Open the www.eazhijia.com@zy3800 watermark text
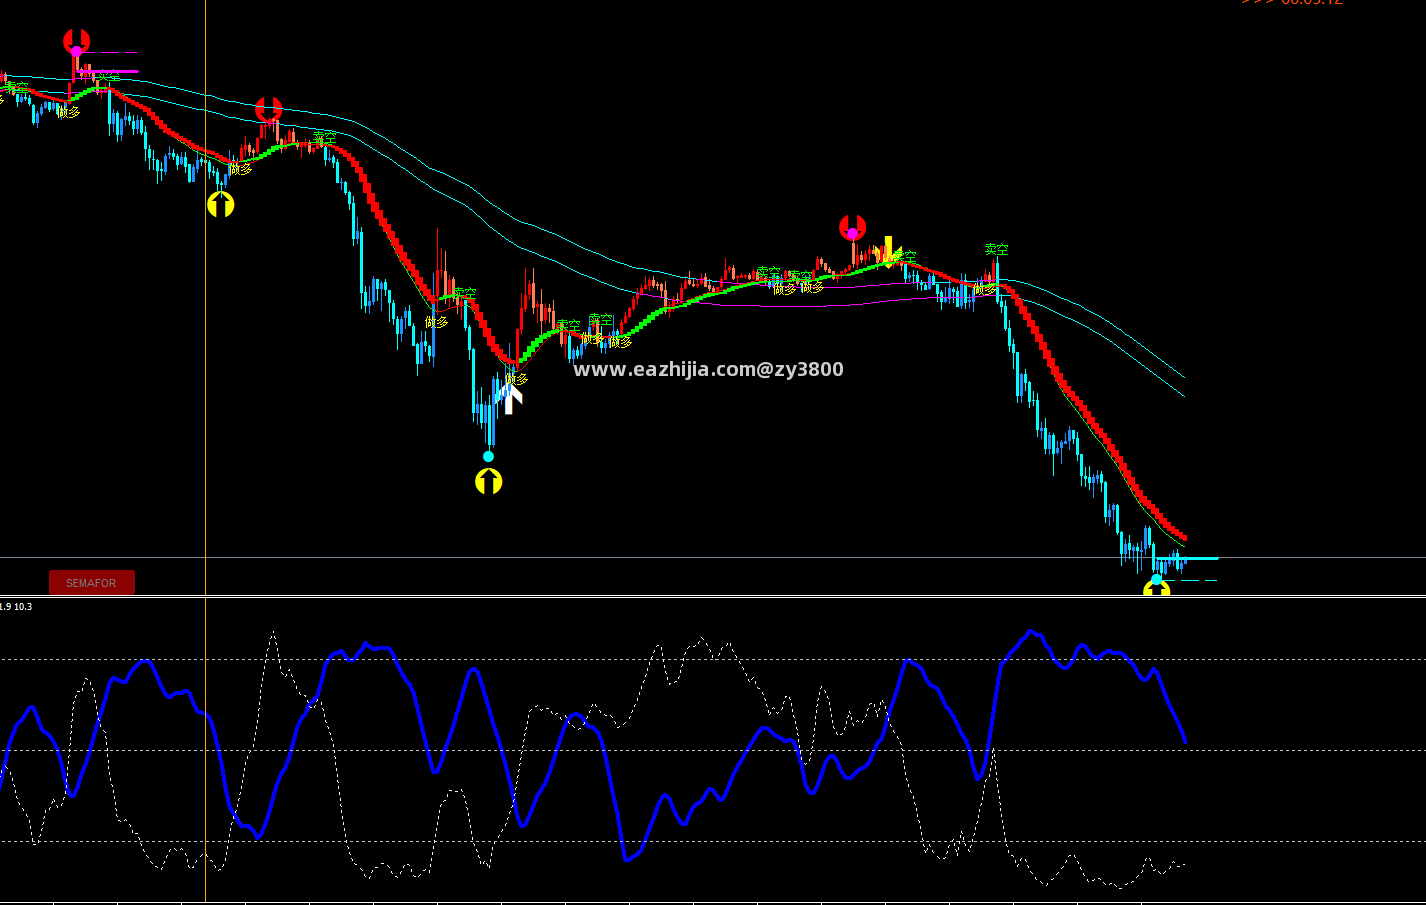 click(708, 369)
